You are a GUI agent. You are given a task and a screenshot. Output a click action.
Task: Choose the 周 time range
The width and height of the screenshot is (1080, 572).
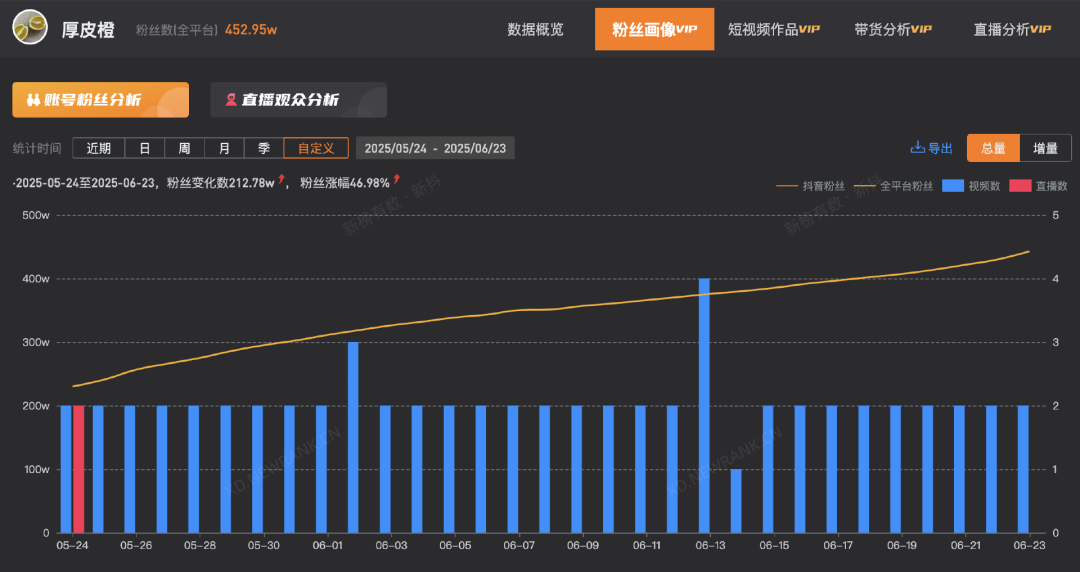tap(184, 148)
